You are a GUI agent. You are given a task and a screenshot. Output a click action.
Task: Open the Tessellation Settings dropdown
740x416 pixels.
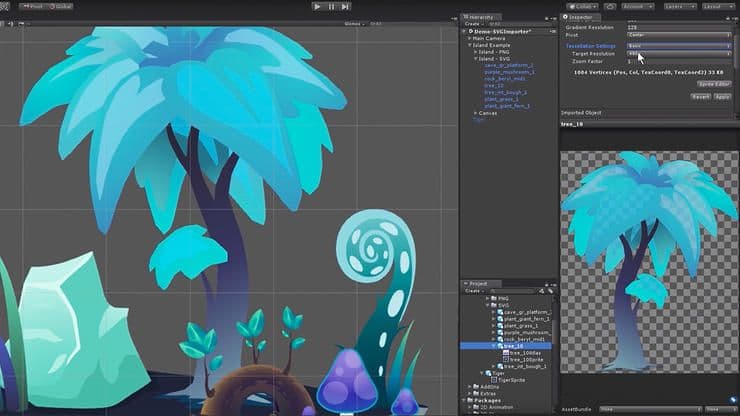click(679, 46)
